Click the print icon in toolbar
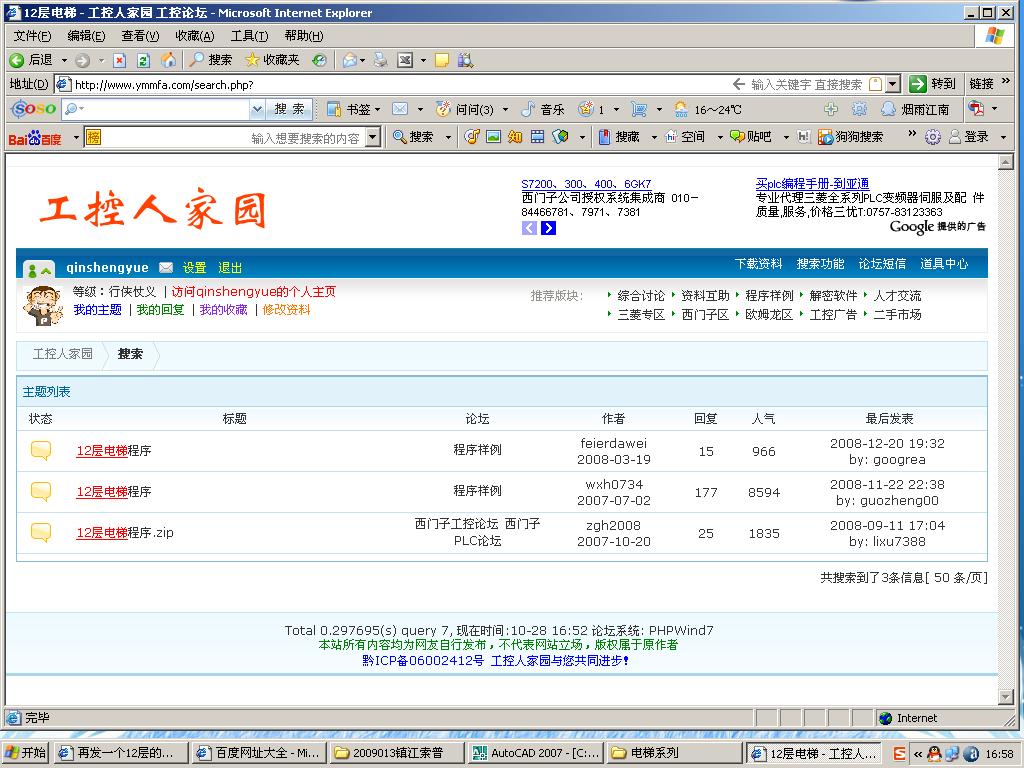Image resolution: width=1024 pixels, height=768 pixels. [380, 60]
